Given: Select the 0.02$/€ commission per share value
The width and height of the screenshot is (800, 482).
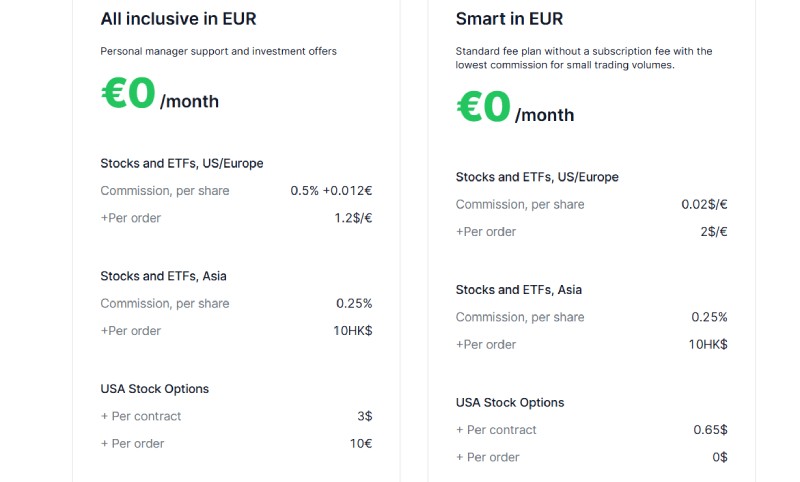Looking at the screenshot, I should [704, 204].
